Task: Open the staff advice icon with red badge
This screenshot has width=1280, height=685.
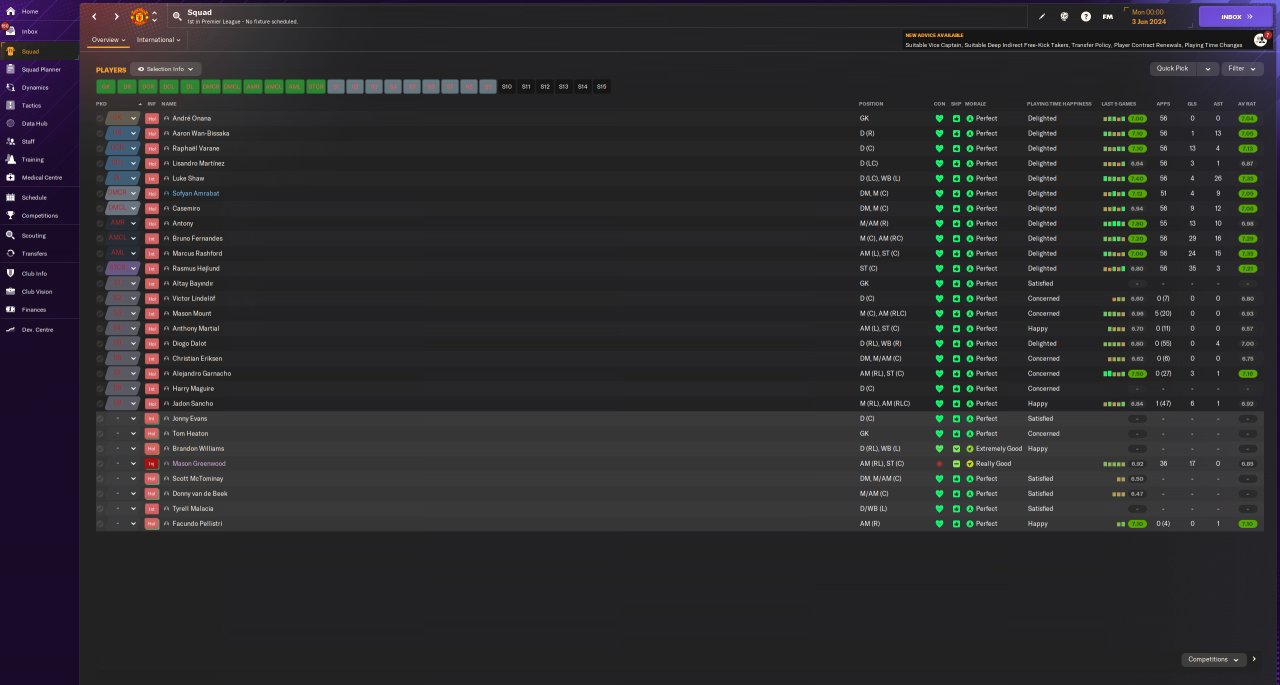Action: (x=1260, y=40)
